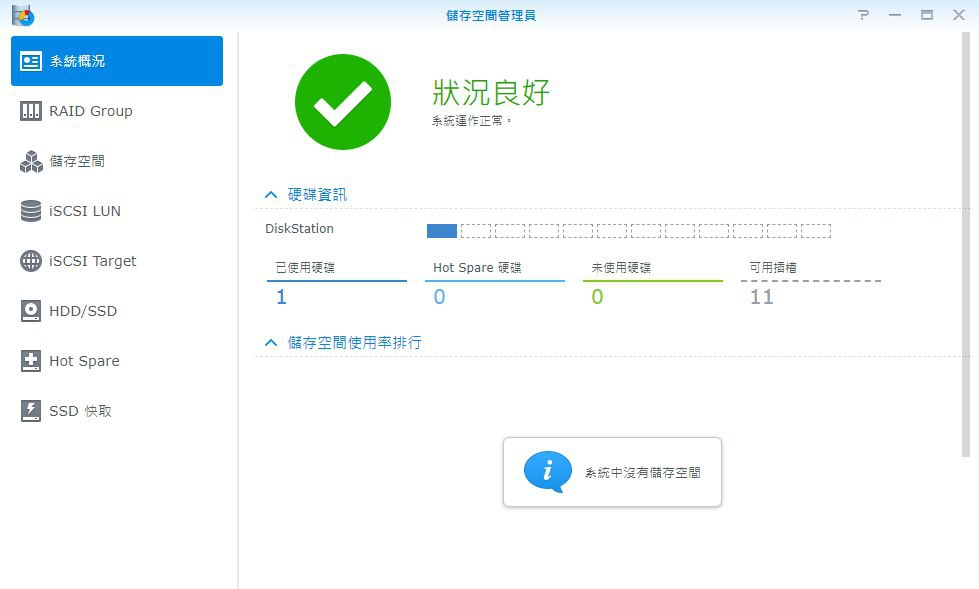Screen dimensions: 979x589
Task: Click the 儲存空間 cubes icon
Action: [31, 161]
